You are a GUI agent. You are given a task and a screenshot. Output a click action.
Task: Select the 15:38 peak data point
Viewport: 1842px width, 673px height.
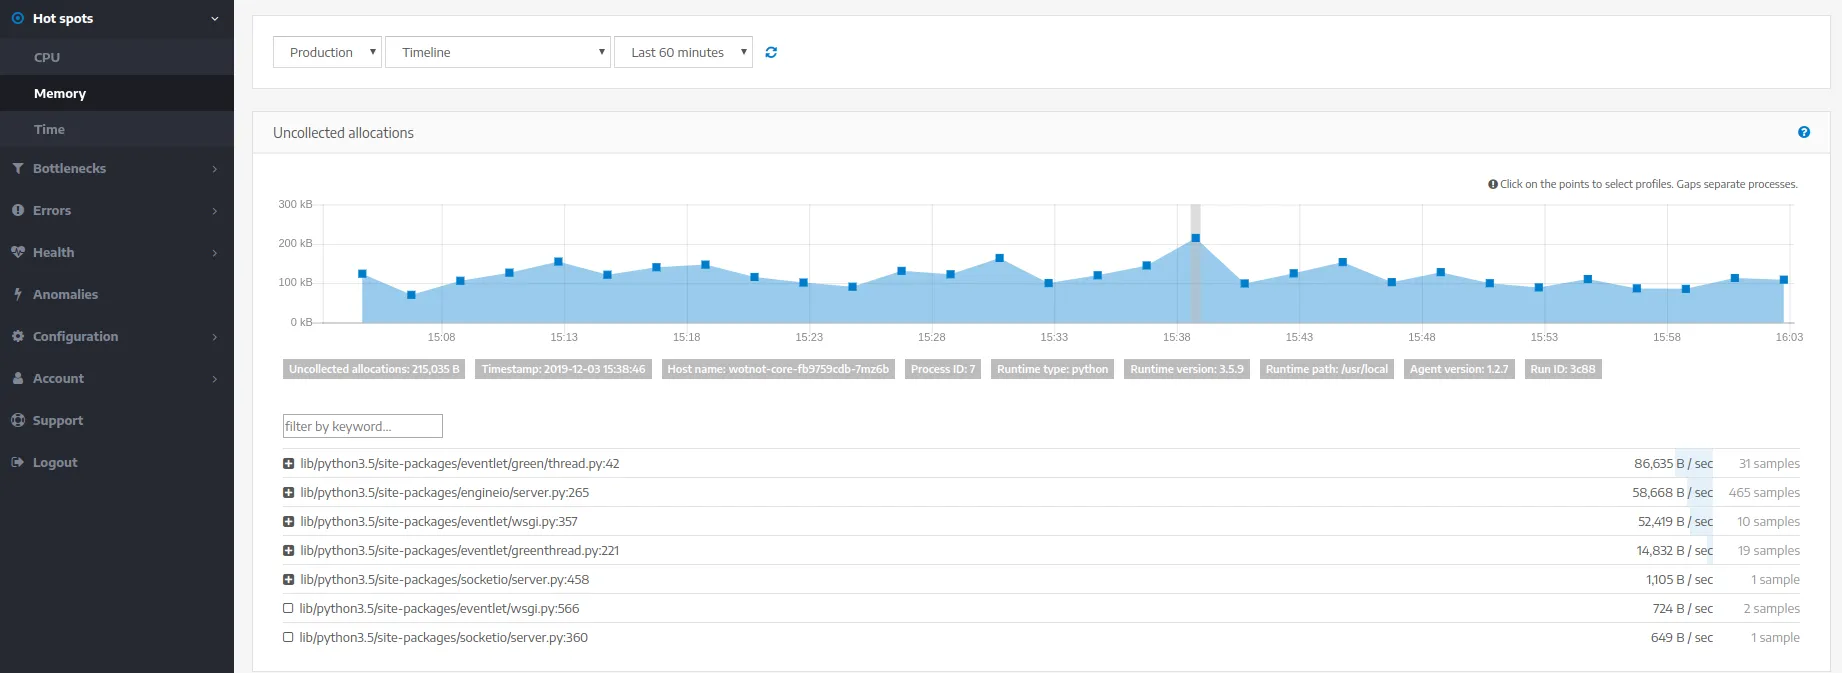pyautogui.click(x=1195, y=238)
